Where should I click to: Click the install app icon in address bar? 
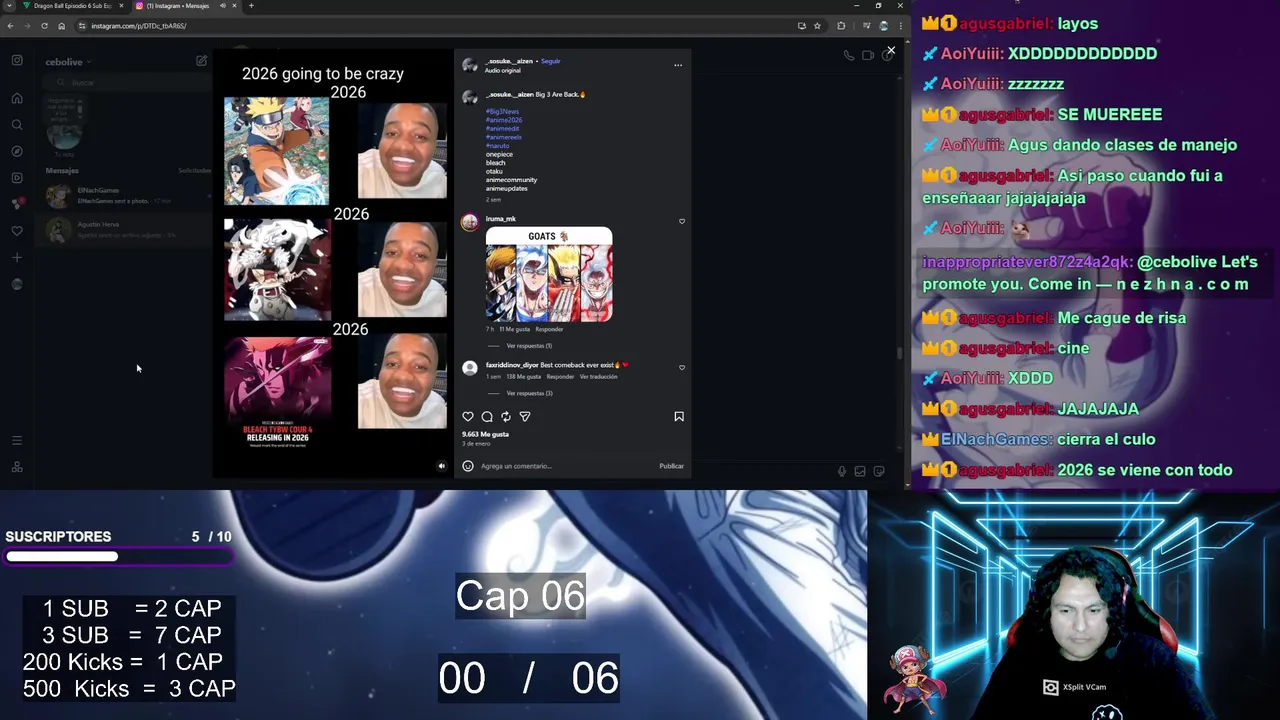point(801,26)
